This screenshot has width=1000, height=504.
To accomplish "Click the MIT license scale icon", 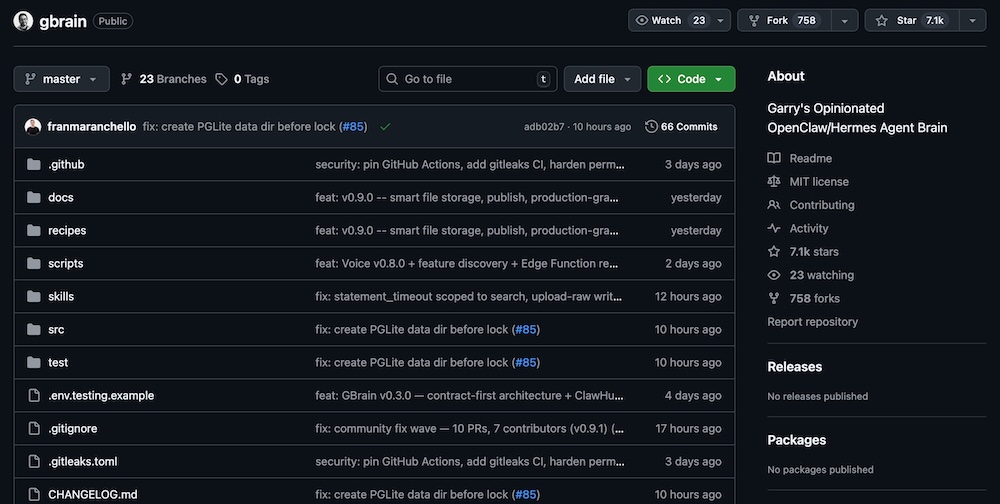I will click(x=774, y=182).
